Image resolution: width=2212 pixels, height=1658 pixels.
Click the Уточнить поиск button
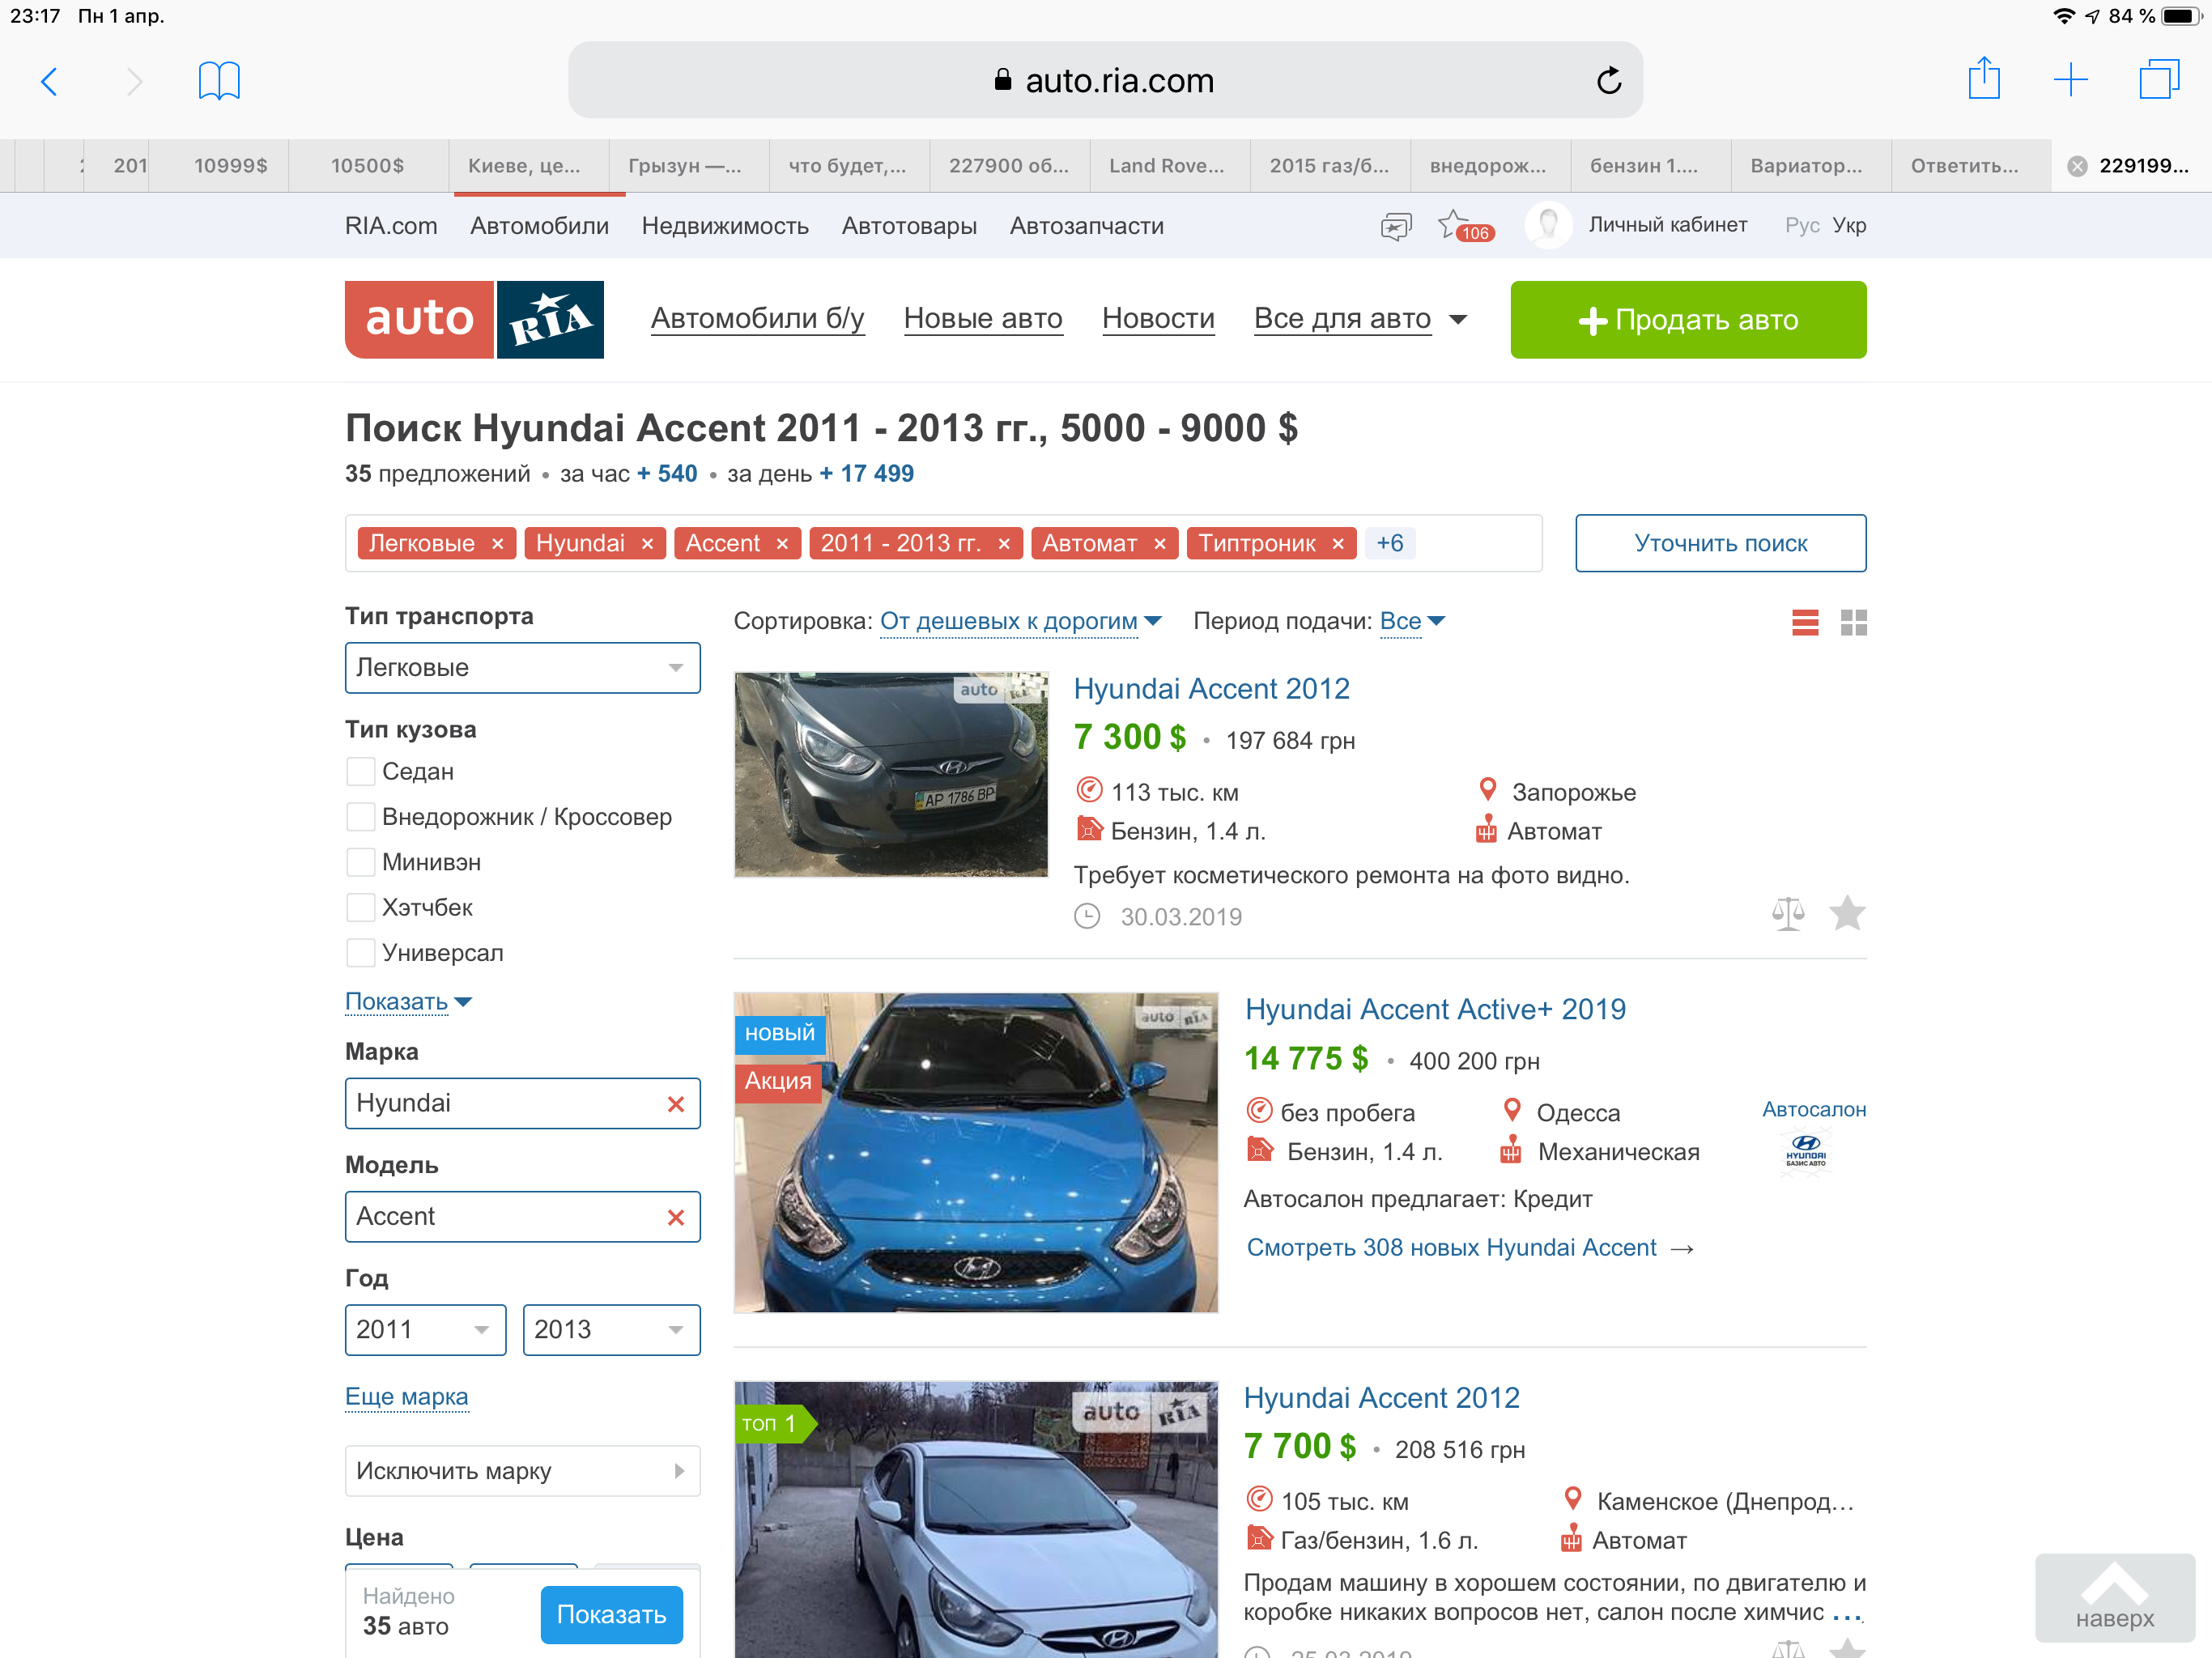pyautogui.click(x=1720, y=544)
